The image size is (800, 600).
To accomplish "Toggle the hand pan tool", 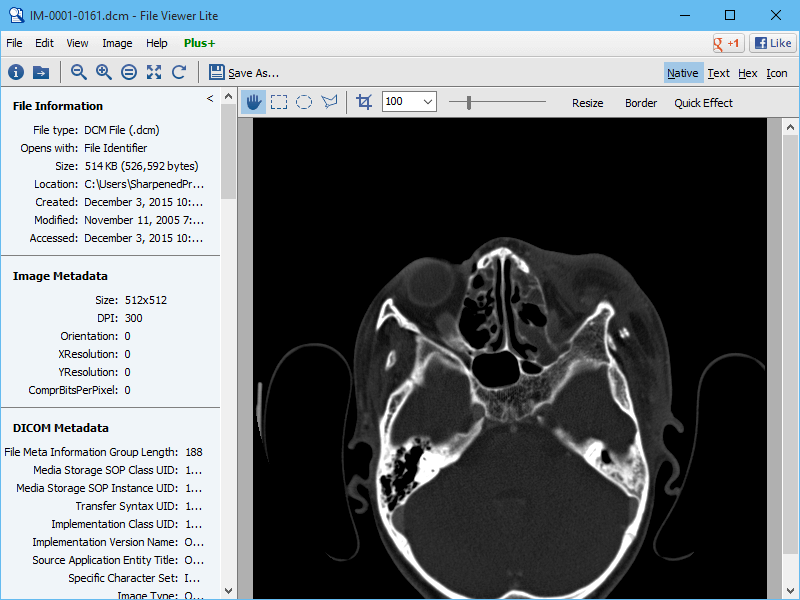I will click(254, 101).
